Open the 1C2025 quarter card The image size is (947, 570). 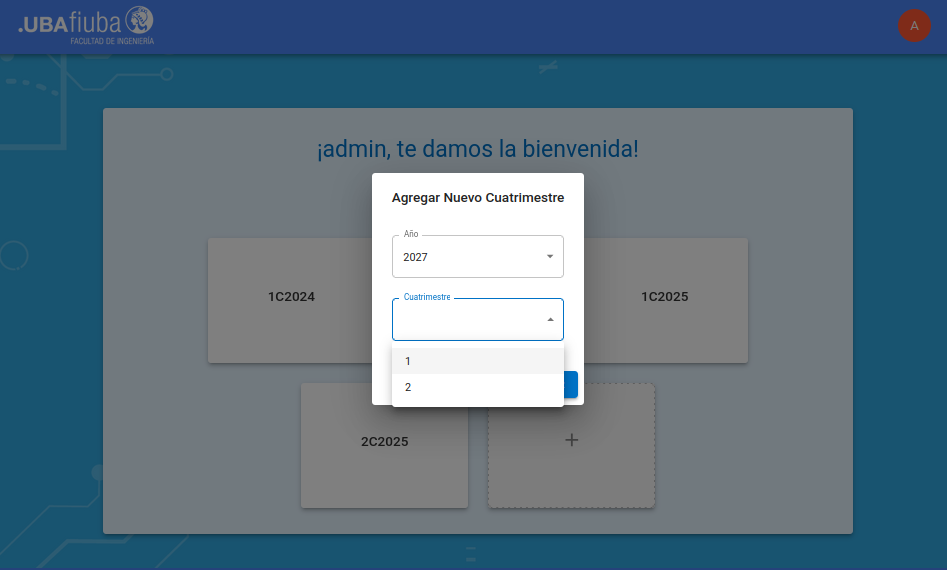[x=665, y=297]
